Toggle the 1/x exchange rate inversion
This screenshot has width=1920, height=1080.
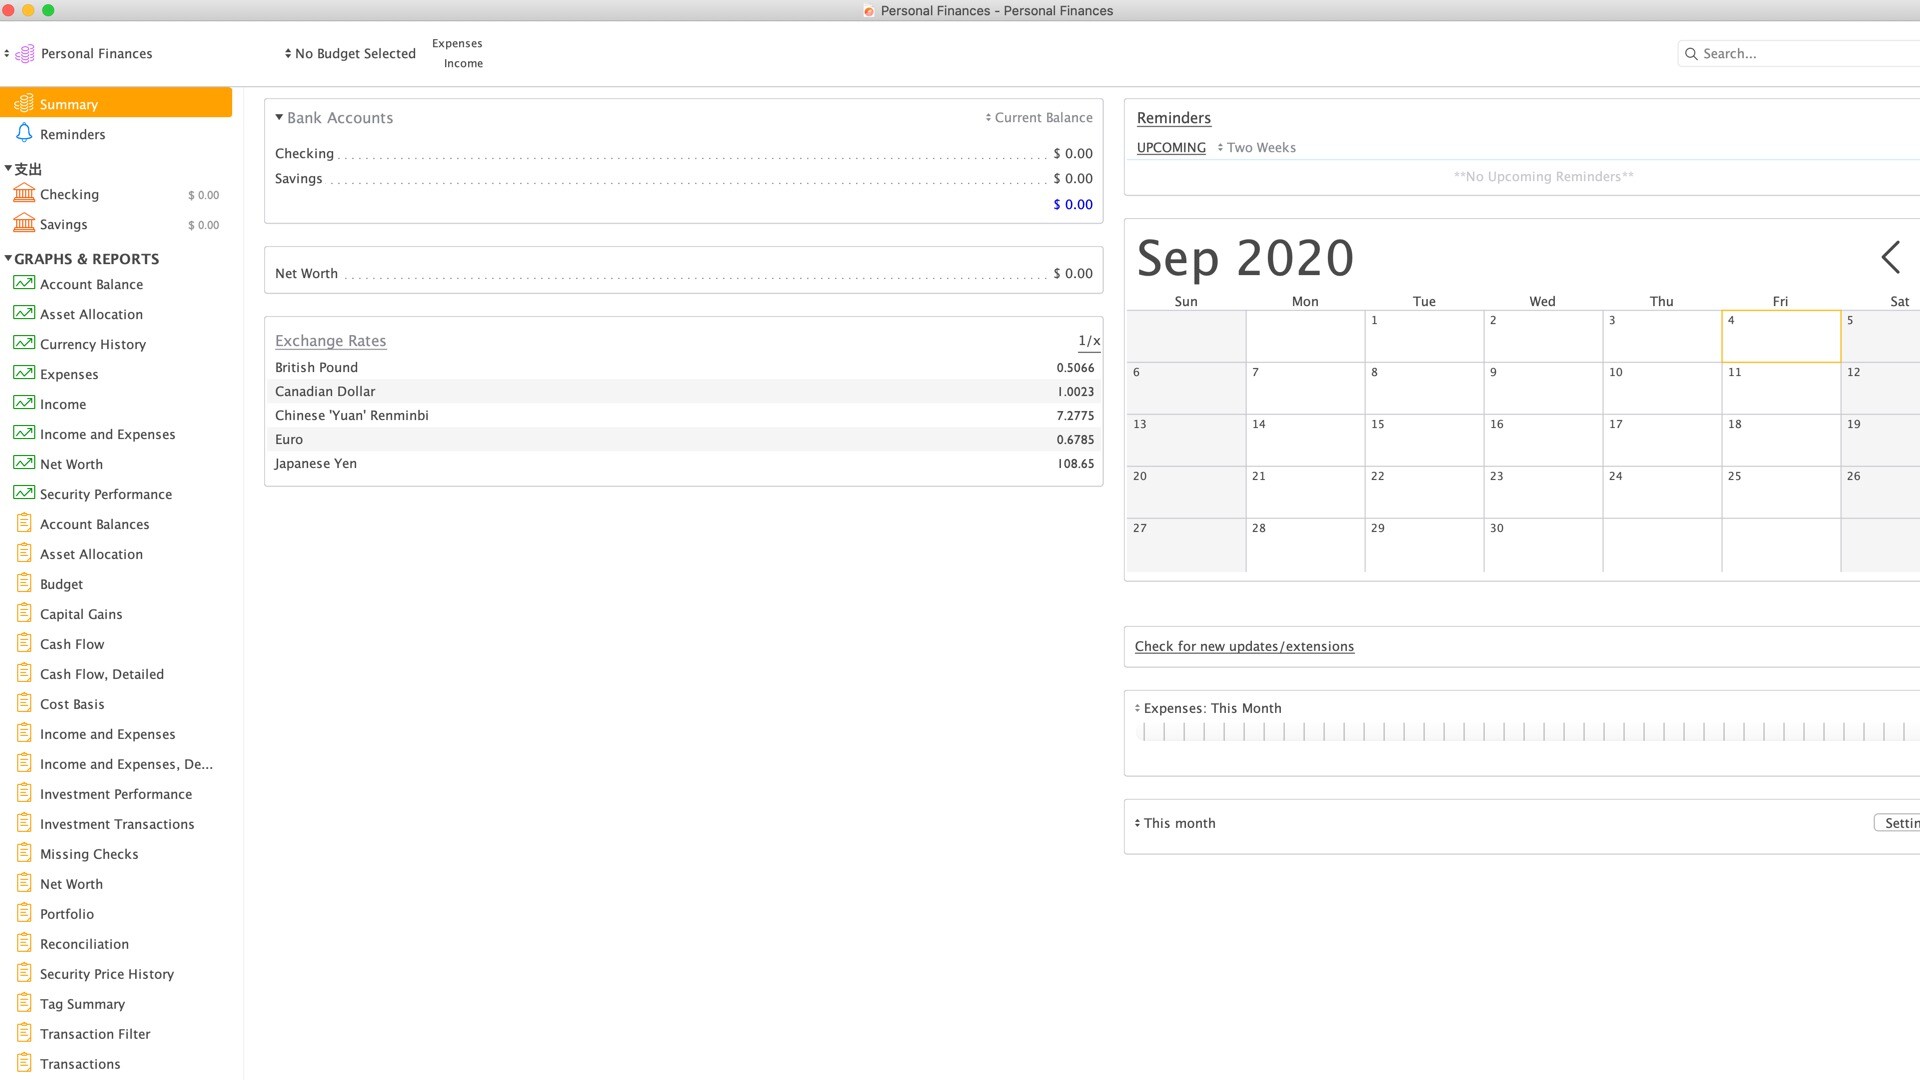[x=1089, y=341]
